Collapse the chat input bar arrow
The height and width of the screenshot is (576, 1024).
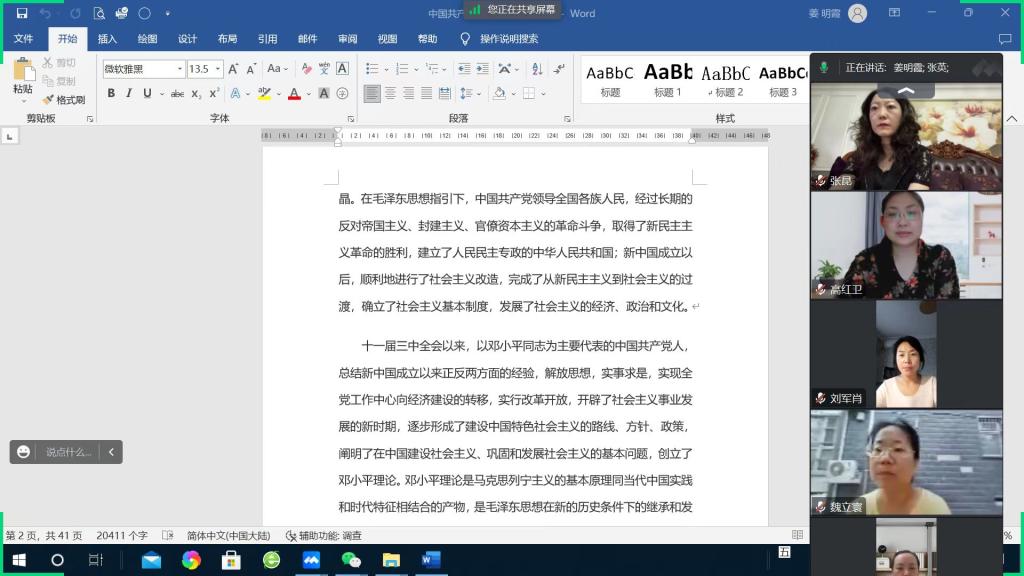[x=111, y=452]
